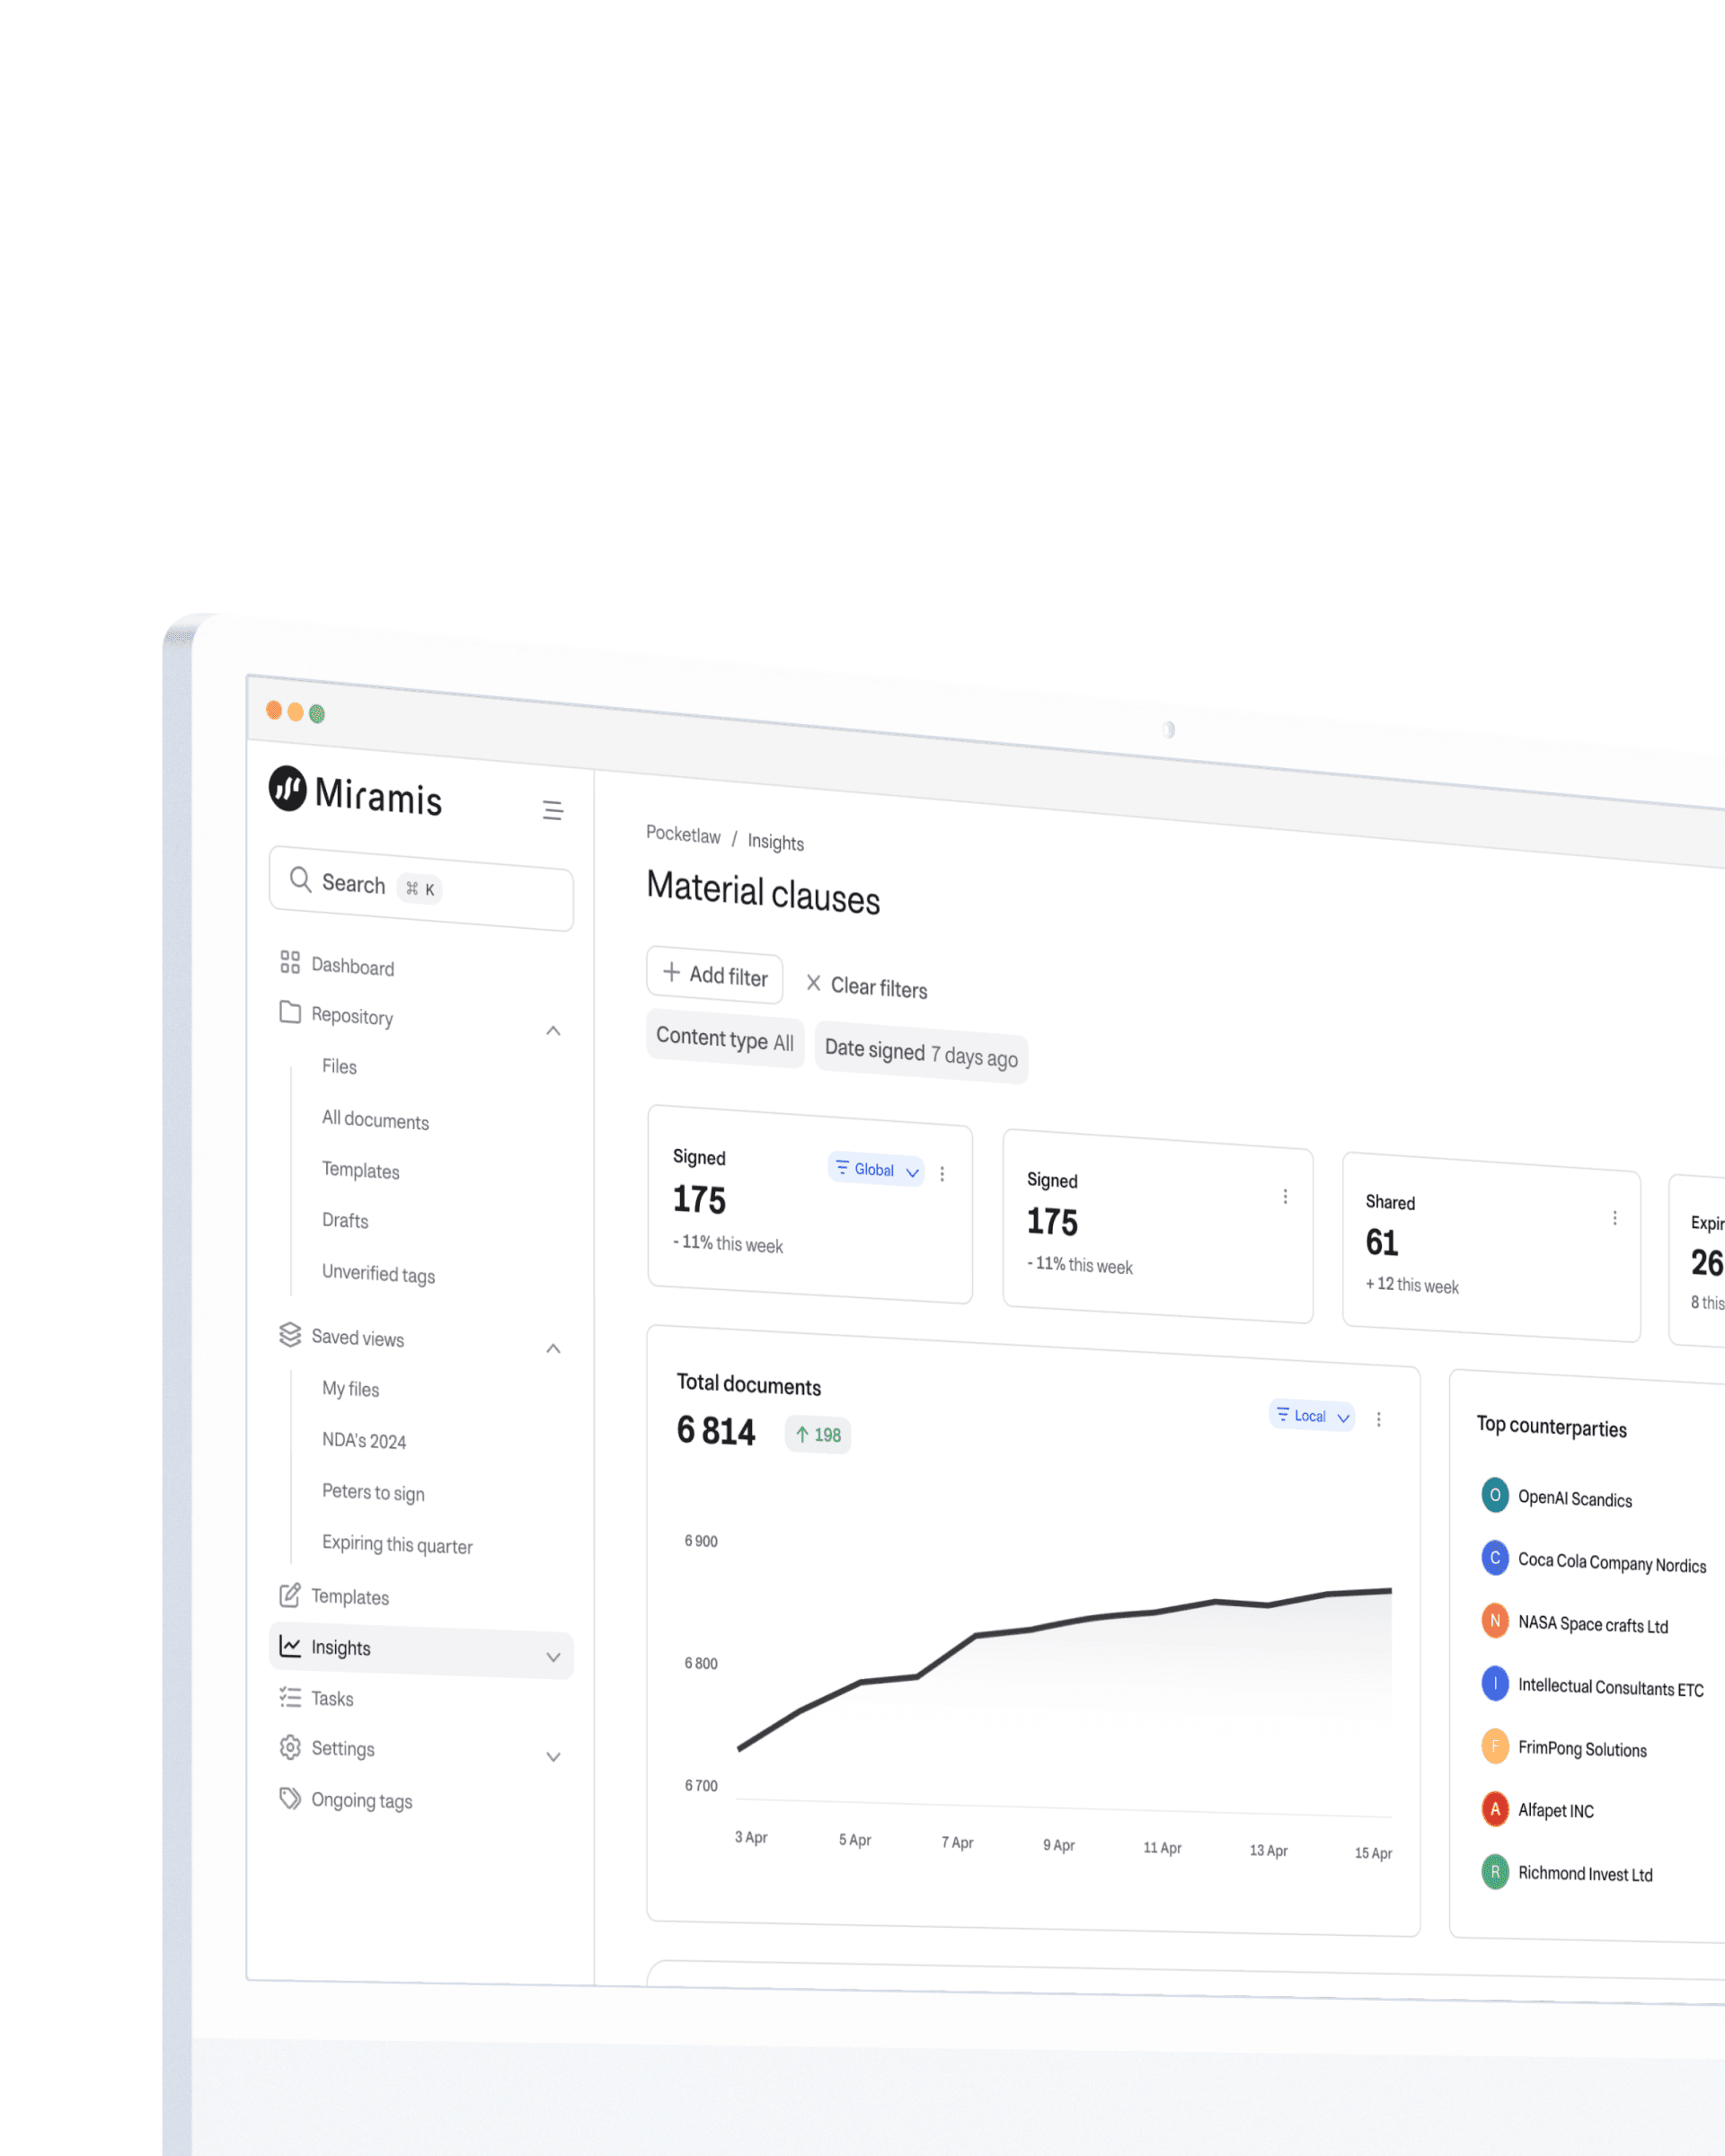Collapse the Repository section chevron
1725x2156 pixels.
553,1031
